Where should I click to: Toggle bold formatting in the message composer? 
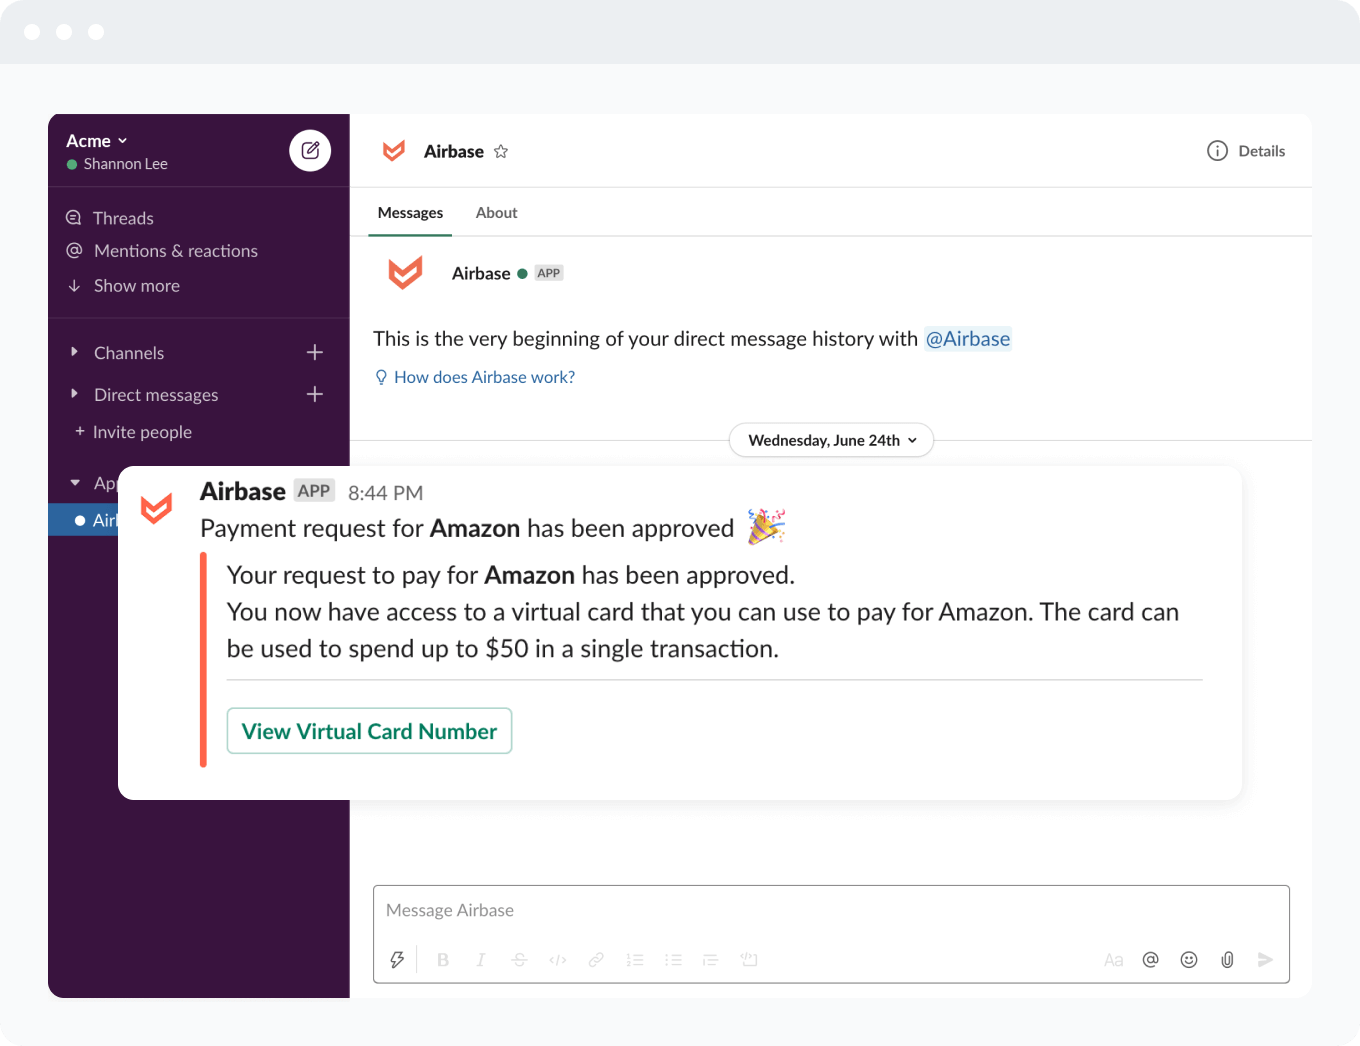(x=443, y=959)
